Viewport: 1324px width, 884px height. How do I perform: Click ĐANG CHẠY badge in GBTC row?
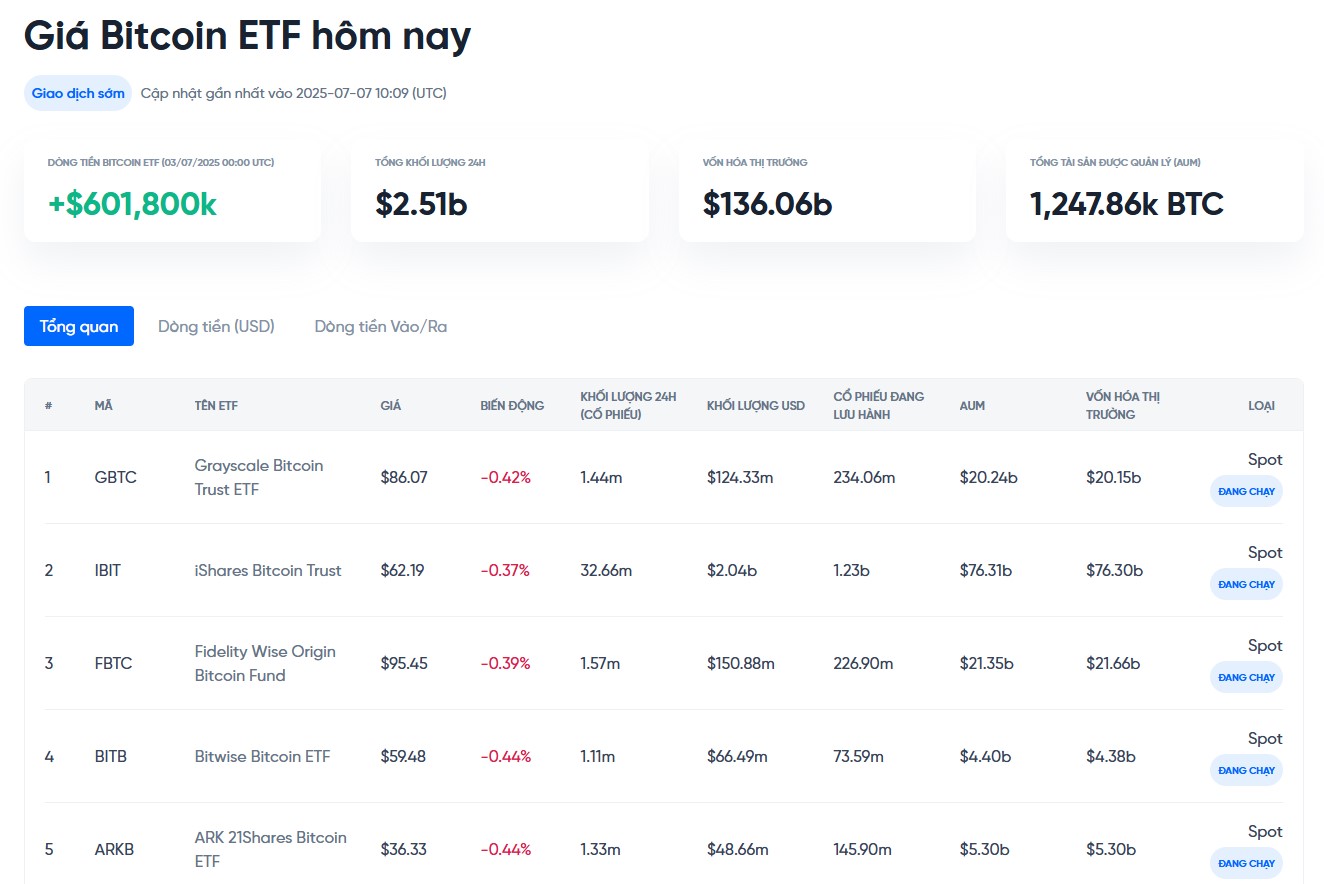pyautogui.click(x=1246, y=492)
